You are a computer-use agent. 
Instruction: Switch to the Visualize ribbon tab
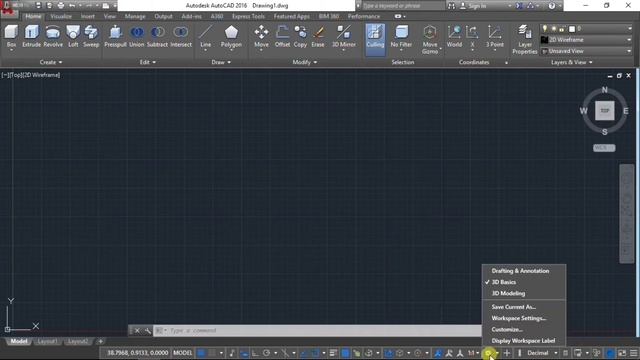point(61,16)
